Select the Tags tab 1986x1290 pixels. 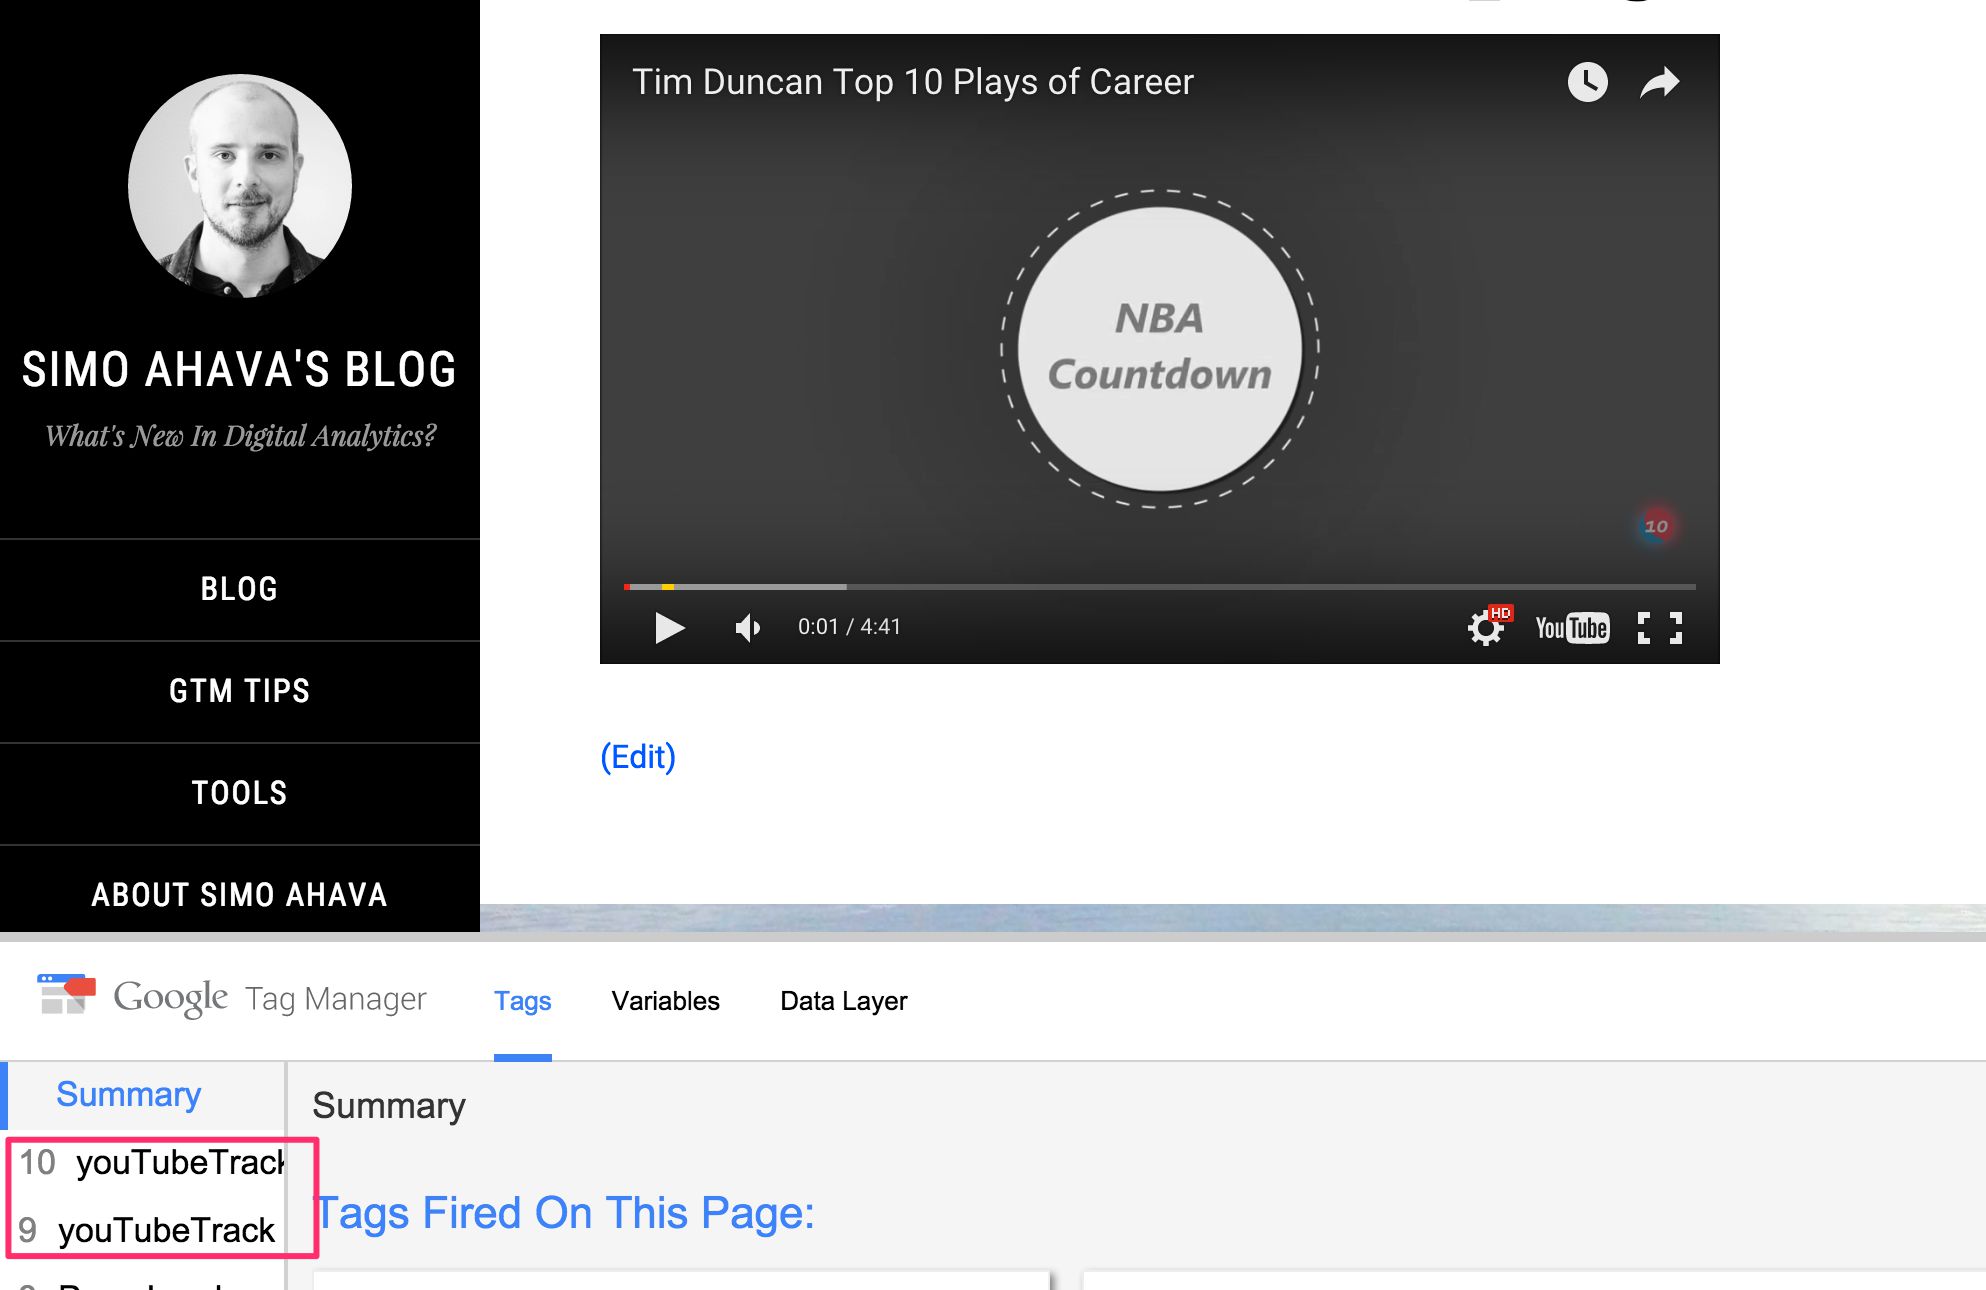click(522, 1001)
